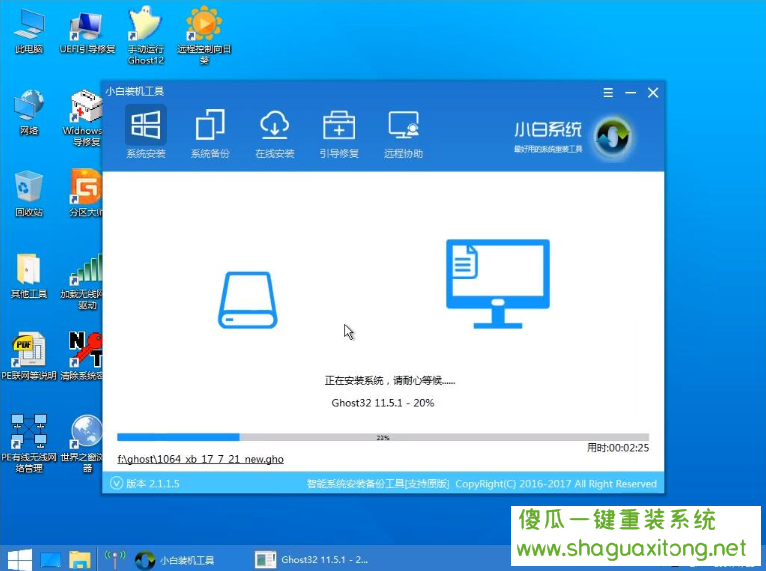The width and height of the screenshot is (766, 571).
Task: Open 其他工具 folder on desktop
Action: point(29,276)
